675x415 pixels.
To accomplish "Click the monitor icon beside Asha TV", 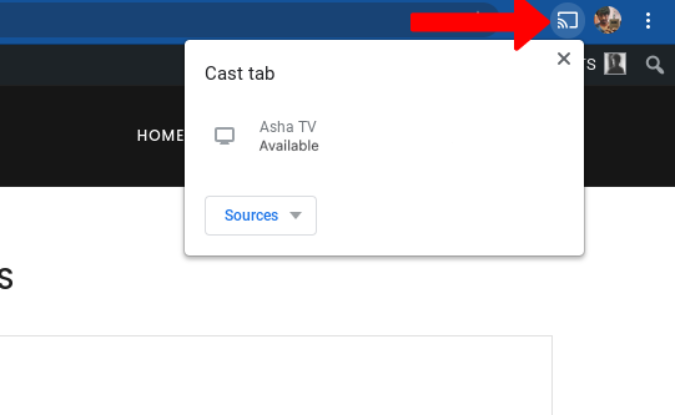I will (x=225, y=136).
